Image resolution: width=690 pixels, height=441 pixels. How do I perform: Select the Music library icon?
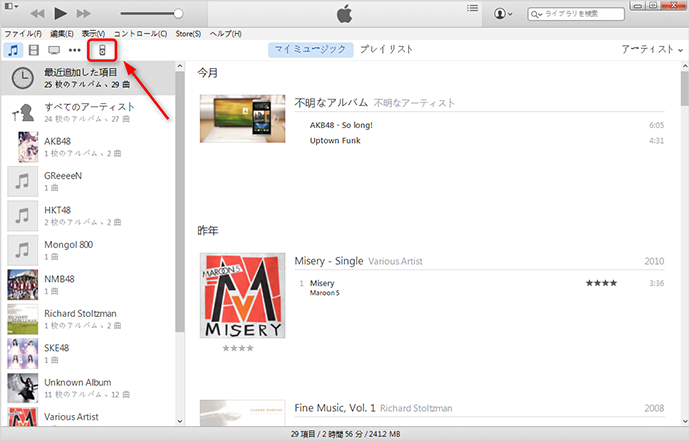pos(13,50)
